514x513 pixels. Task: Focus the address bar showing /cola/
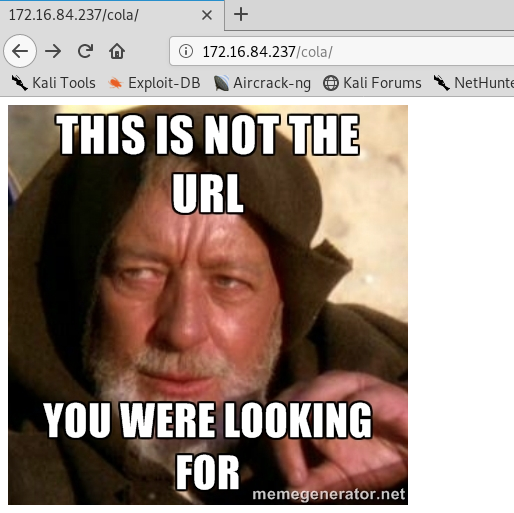342,51
